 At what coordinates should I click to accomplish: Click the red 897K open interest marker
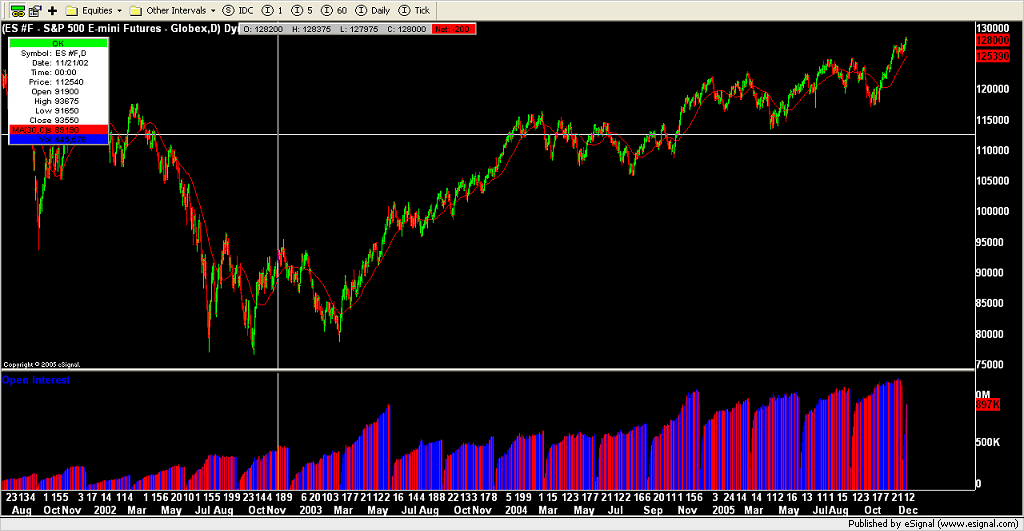click(987, 405)
